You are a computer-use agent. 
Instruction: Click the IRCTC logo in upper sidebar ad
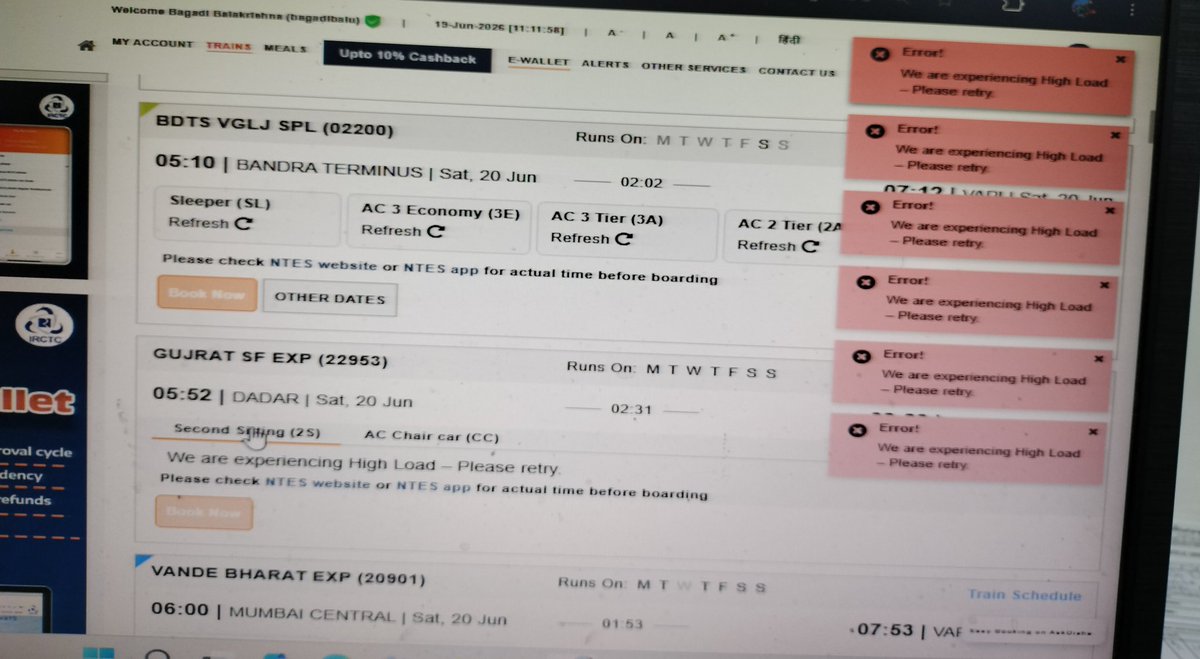[56, 106]
